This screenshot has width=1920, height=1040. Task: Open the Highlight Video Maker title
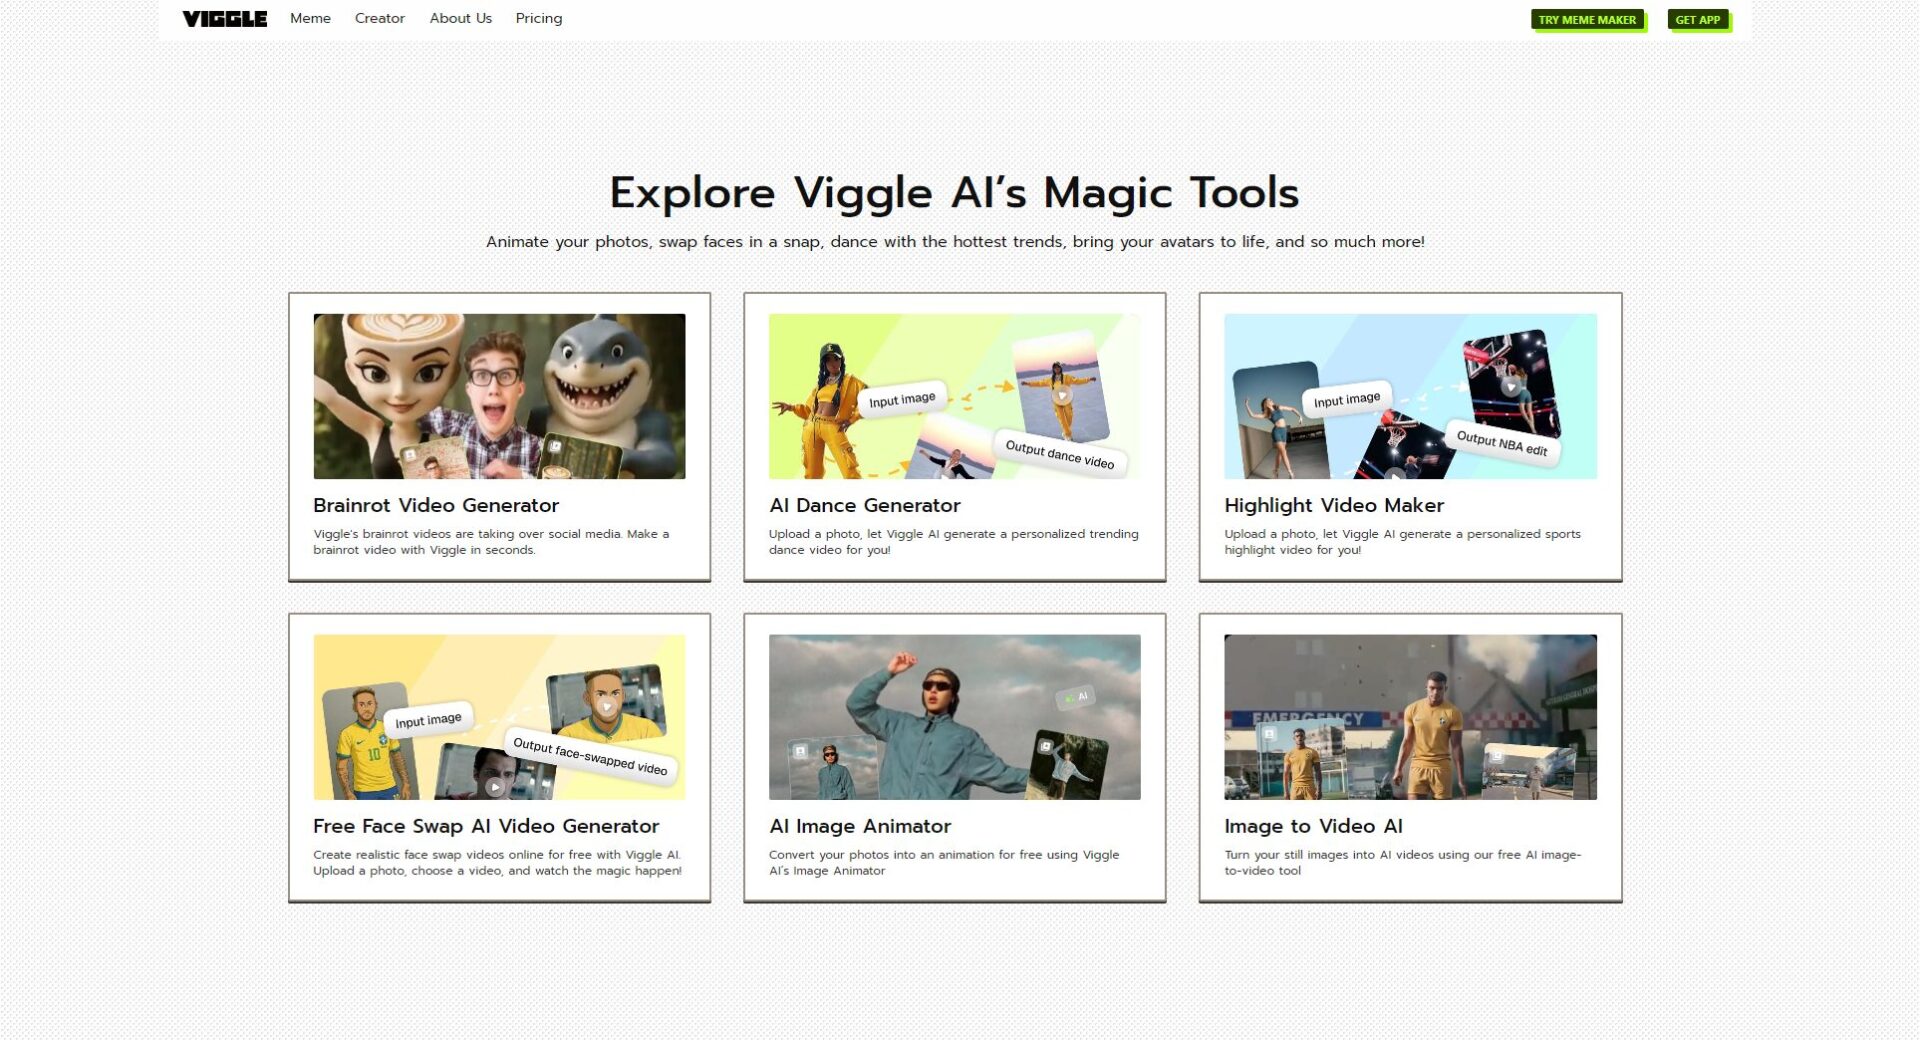click(1333, 505)
